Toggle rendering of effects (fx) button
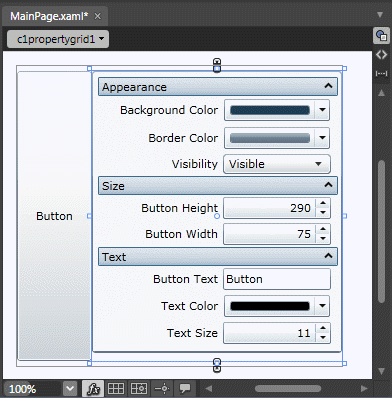Screen dimensions: 392x398 tap(93, 388)
